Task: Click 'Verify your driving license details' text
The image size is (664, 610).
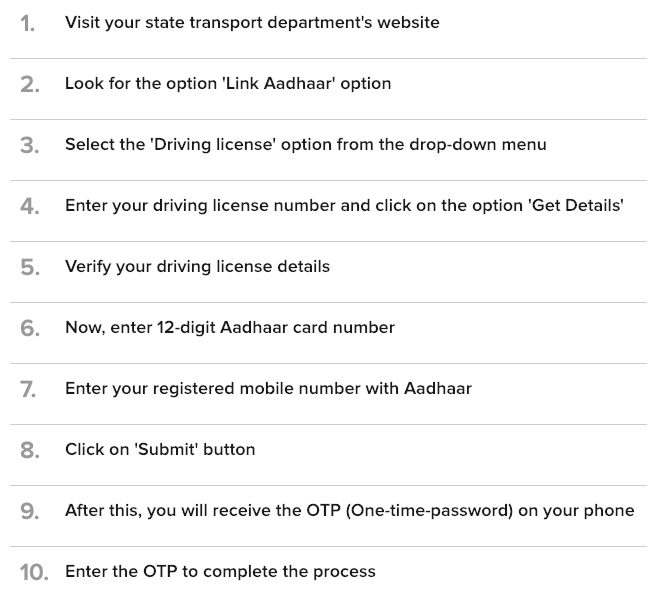Action: (197, 266)
